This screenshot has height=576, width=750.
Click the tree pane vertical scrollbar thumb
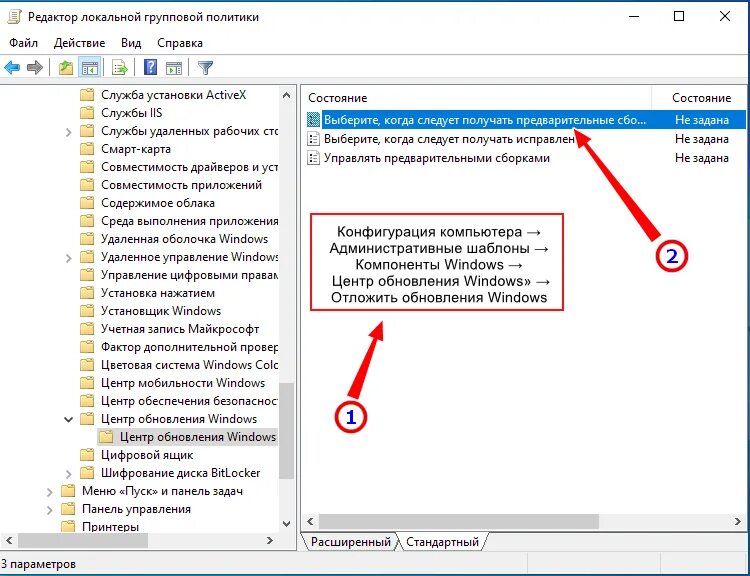(x=287, y=431)
